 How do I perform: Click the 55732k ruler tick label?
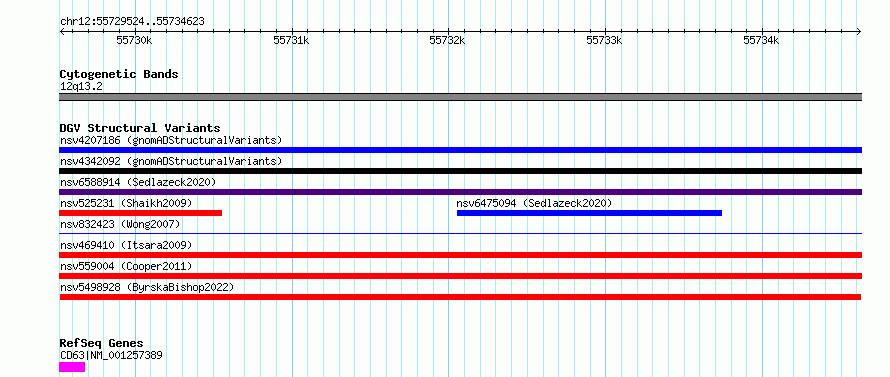click(x=447, y=40)
